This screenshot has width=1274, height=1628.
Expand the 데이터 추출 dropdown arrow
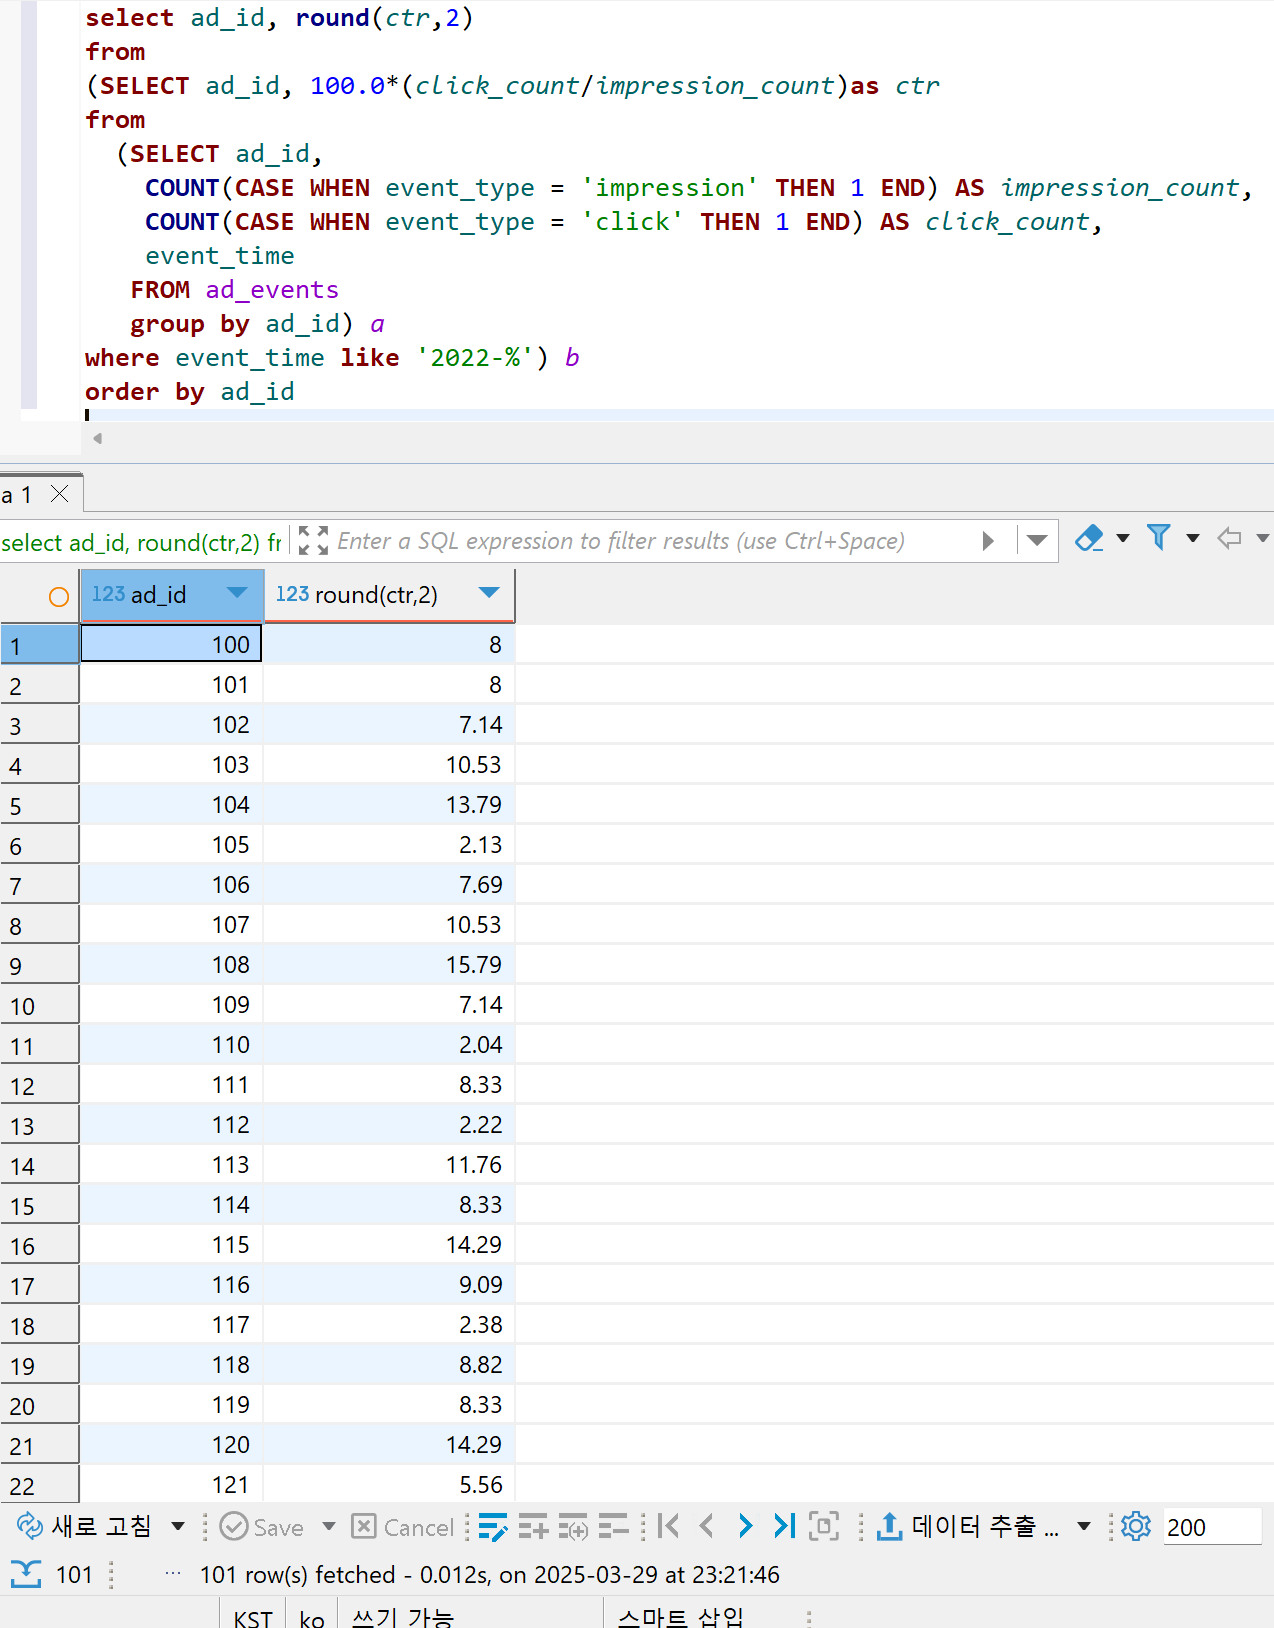(1083, 1526)
